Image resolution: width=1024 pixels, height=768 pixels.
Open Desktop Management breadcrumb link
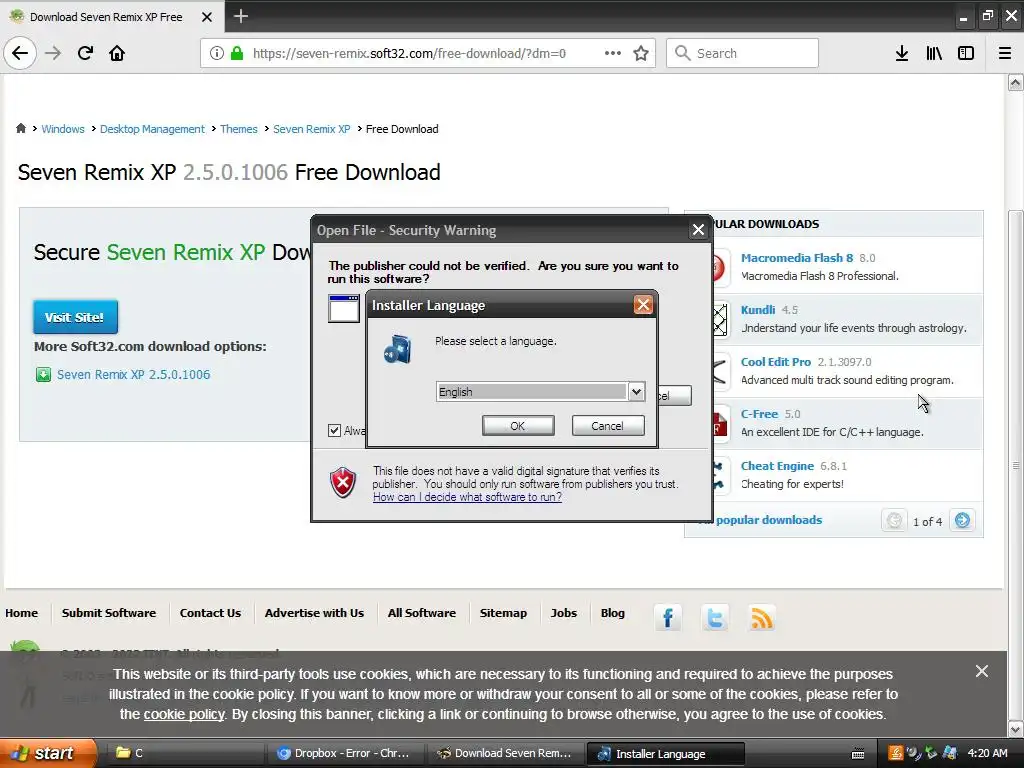coord(152,129)
